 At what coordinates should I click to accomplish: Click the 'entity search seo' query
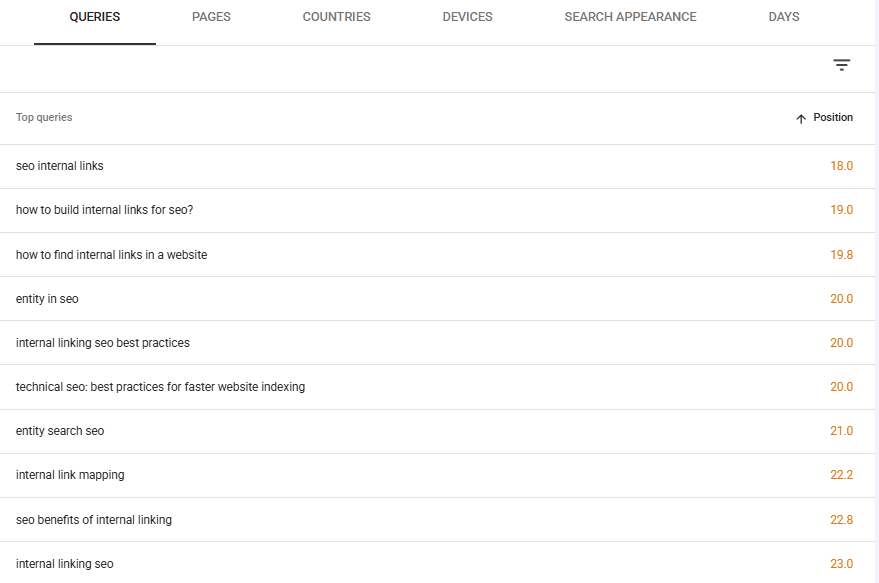pyautogui.click(x=60, y=431)
